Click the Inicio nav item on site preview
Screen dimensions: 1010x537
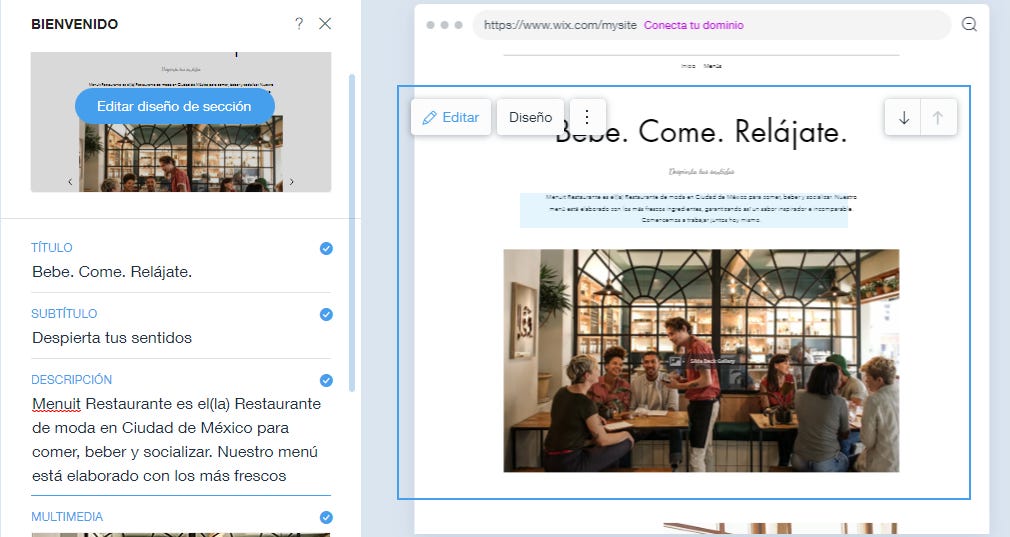click(689, 66)
